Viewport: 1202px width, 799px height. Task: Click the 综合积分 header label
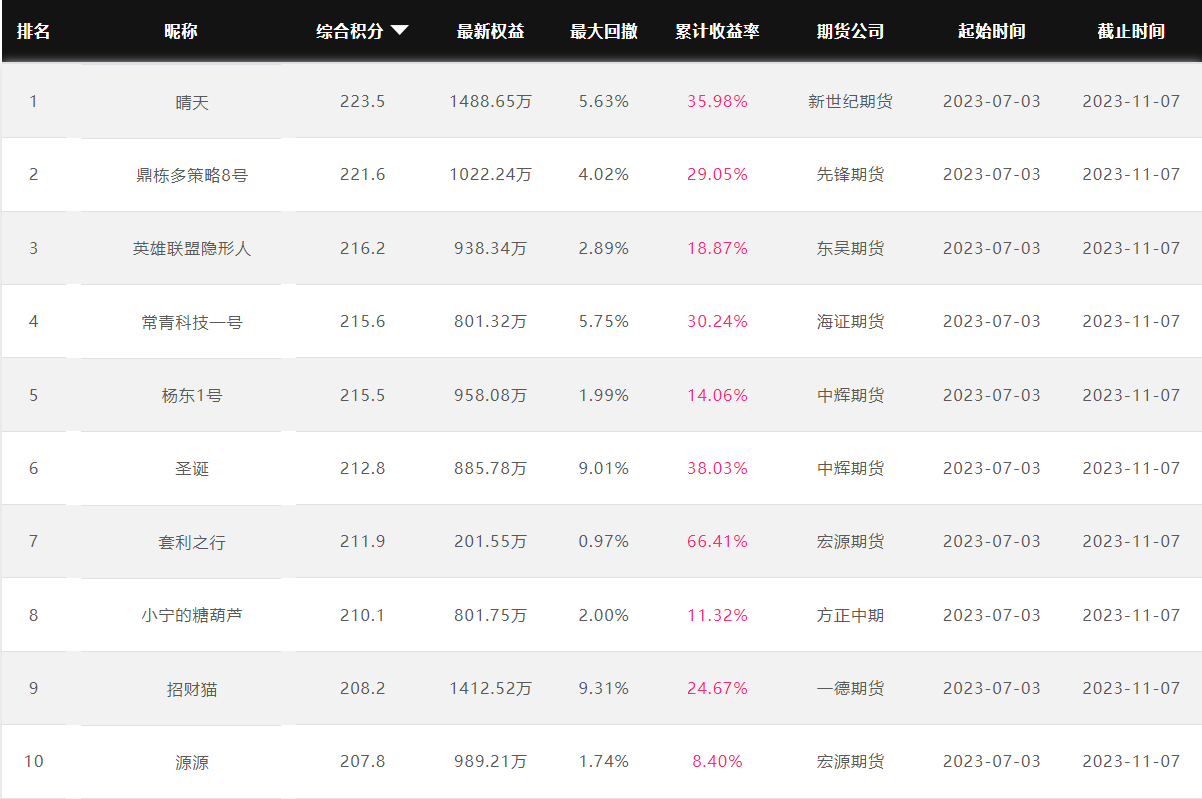tap(350, 31)
